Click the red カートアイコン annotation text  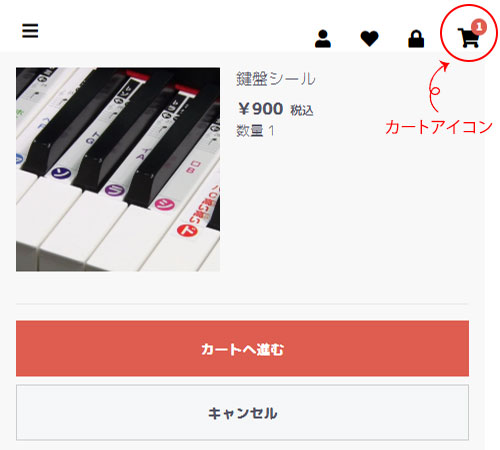439,127
